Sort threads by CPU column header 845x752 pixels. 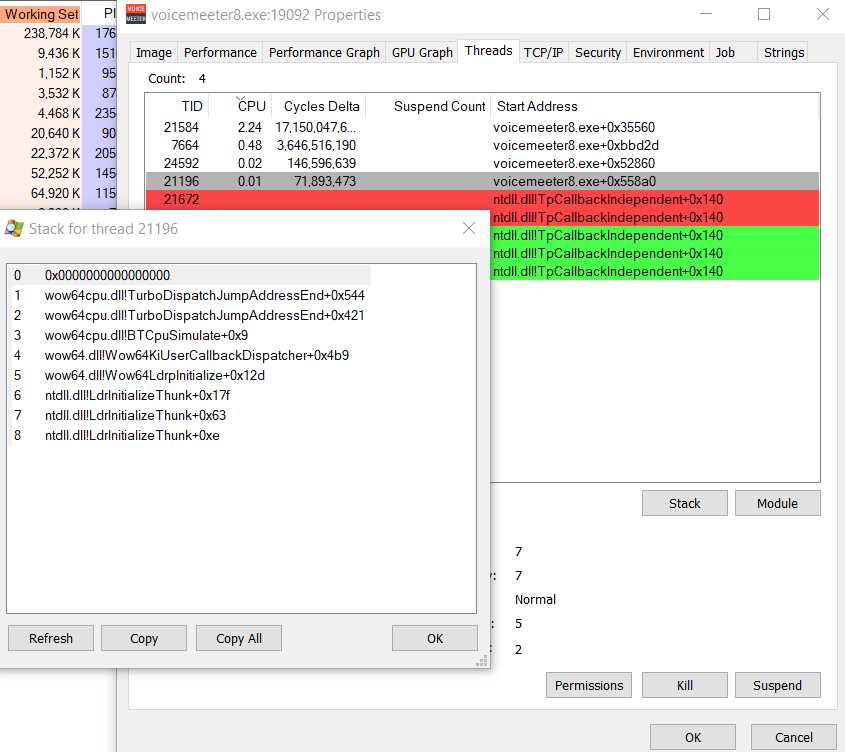click(251, 106)
